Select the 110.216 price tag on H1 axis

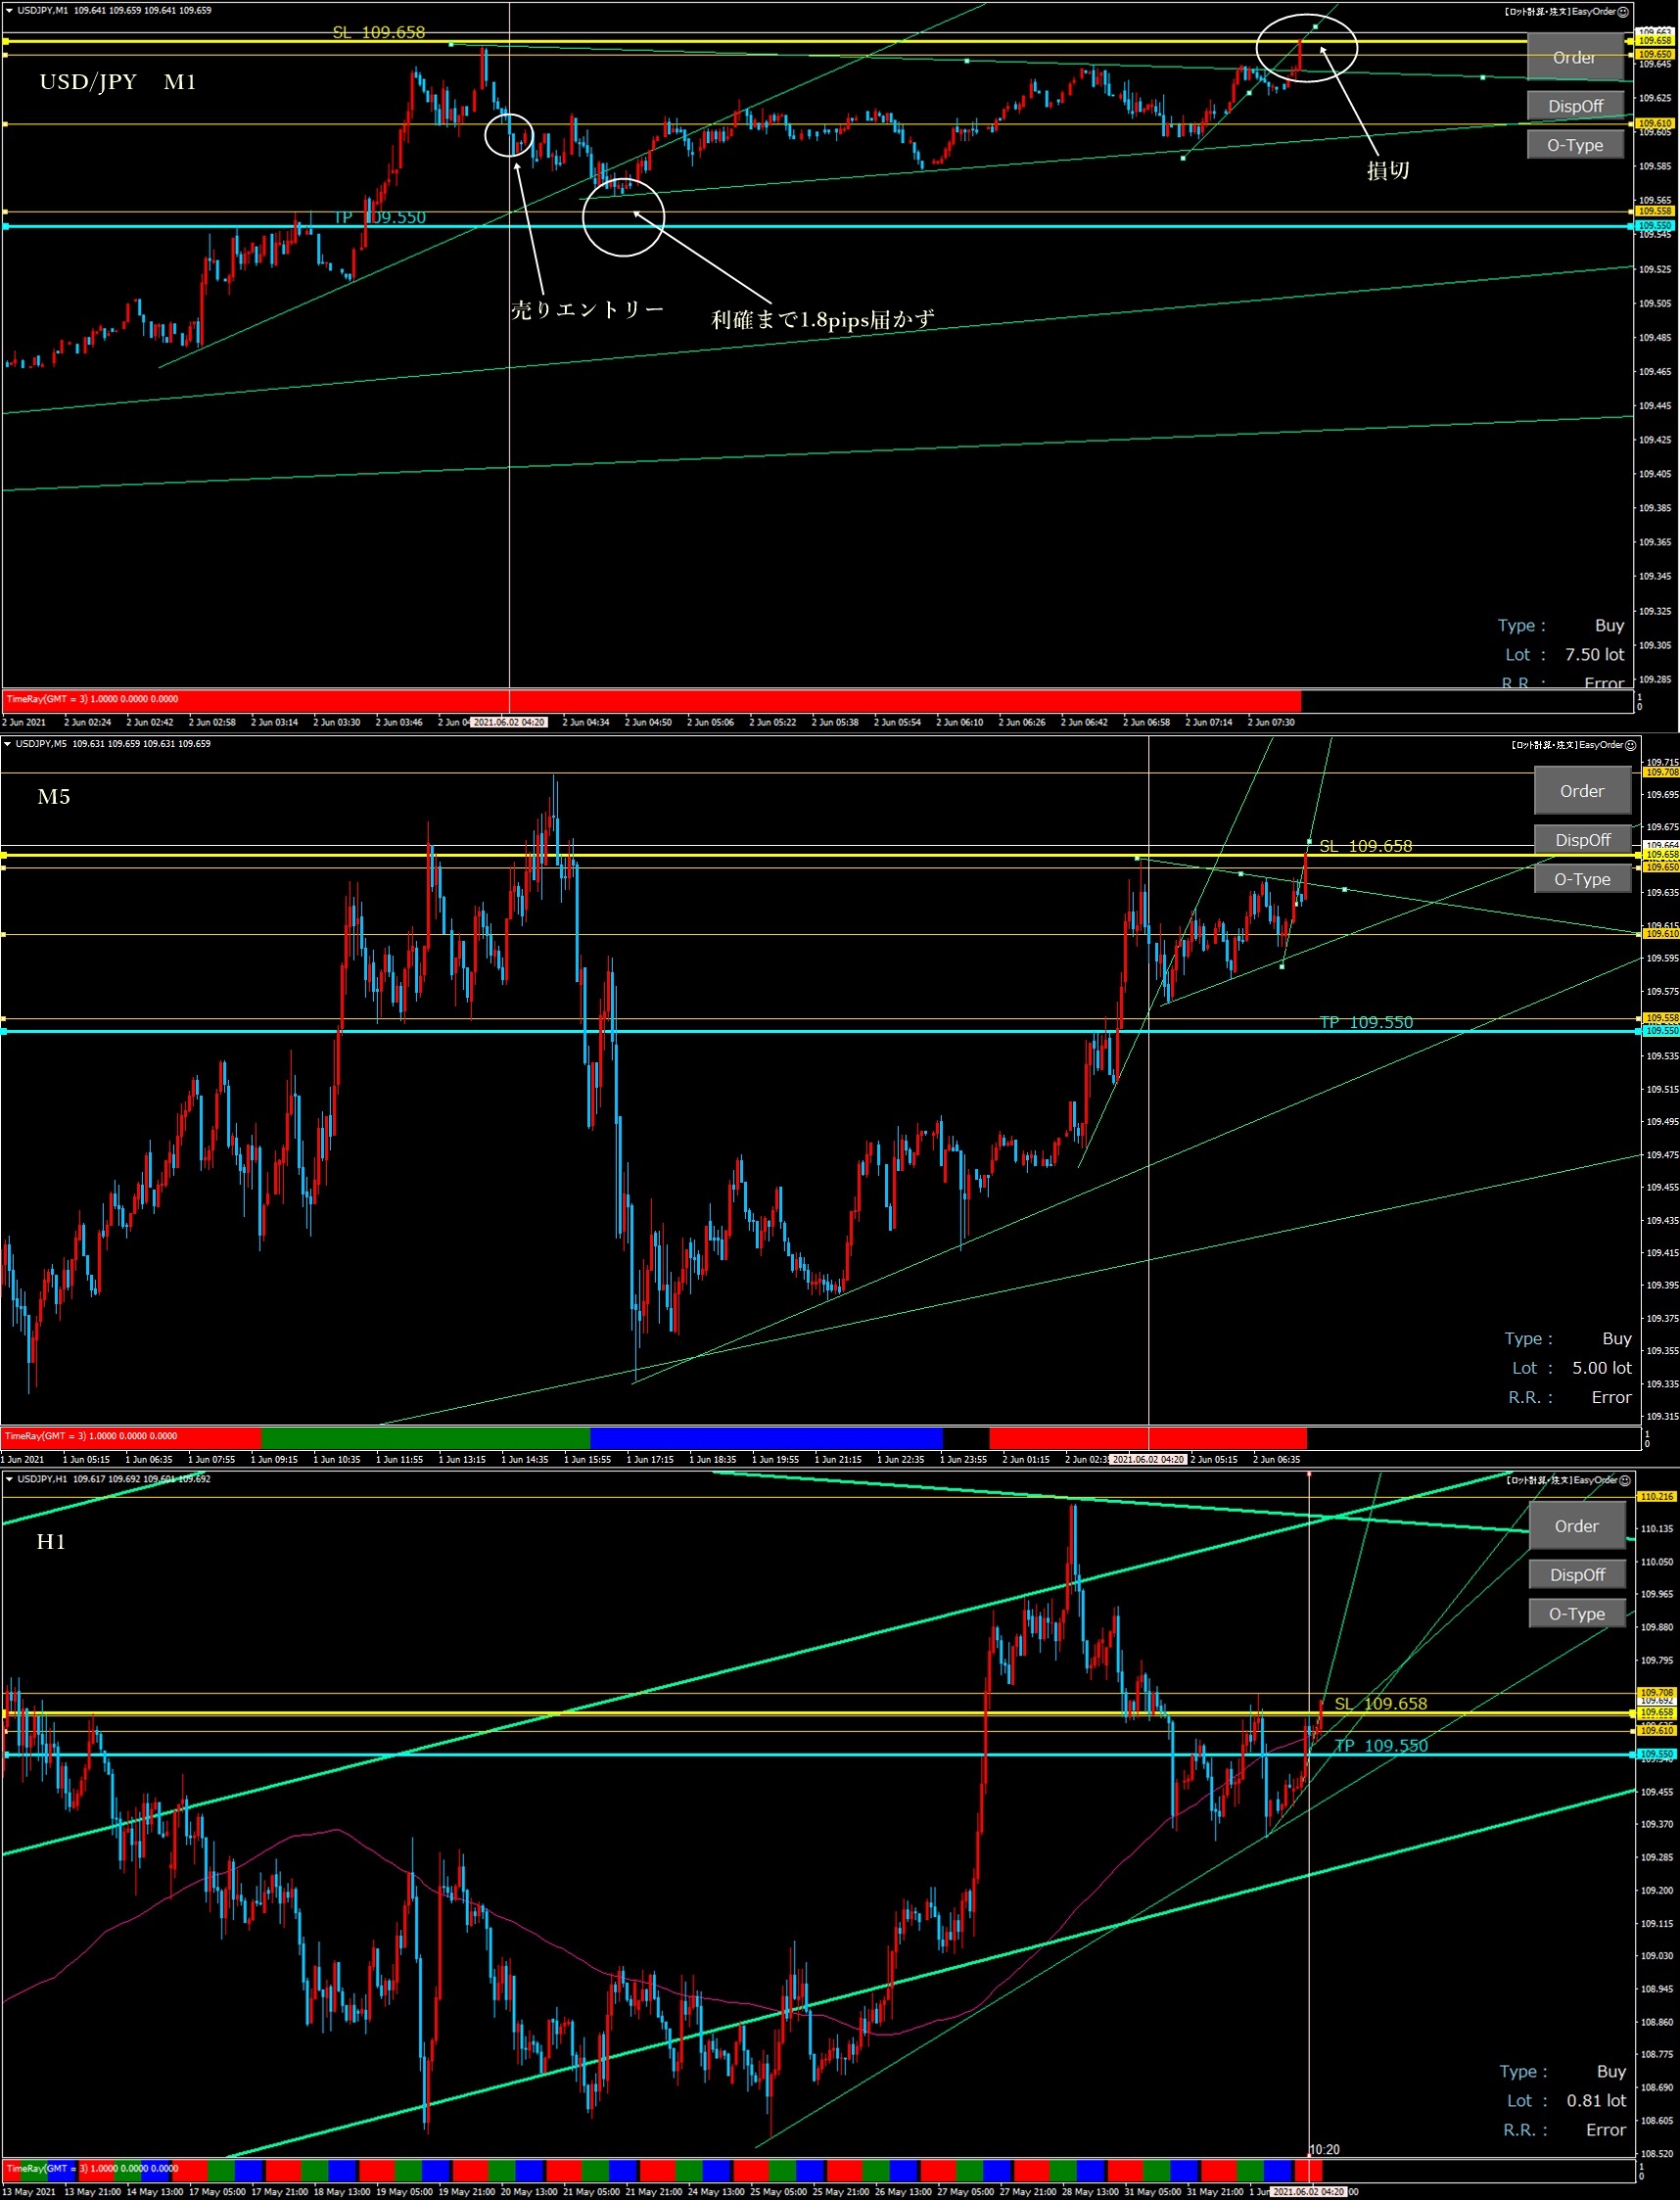point(1656,1497)
